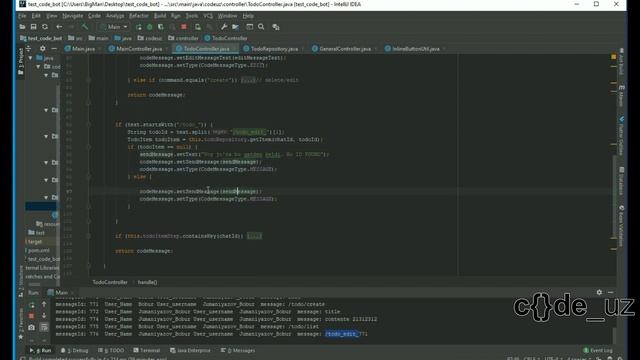Open the Refactor menu
This screenshot has height=360, width=640.
click(139, 16)
